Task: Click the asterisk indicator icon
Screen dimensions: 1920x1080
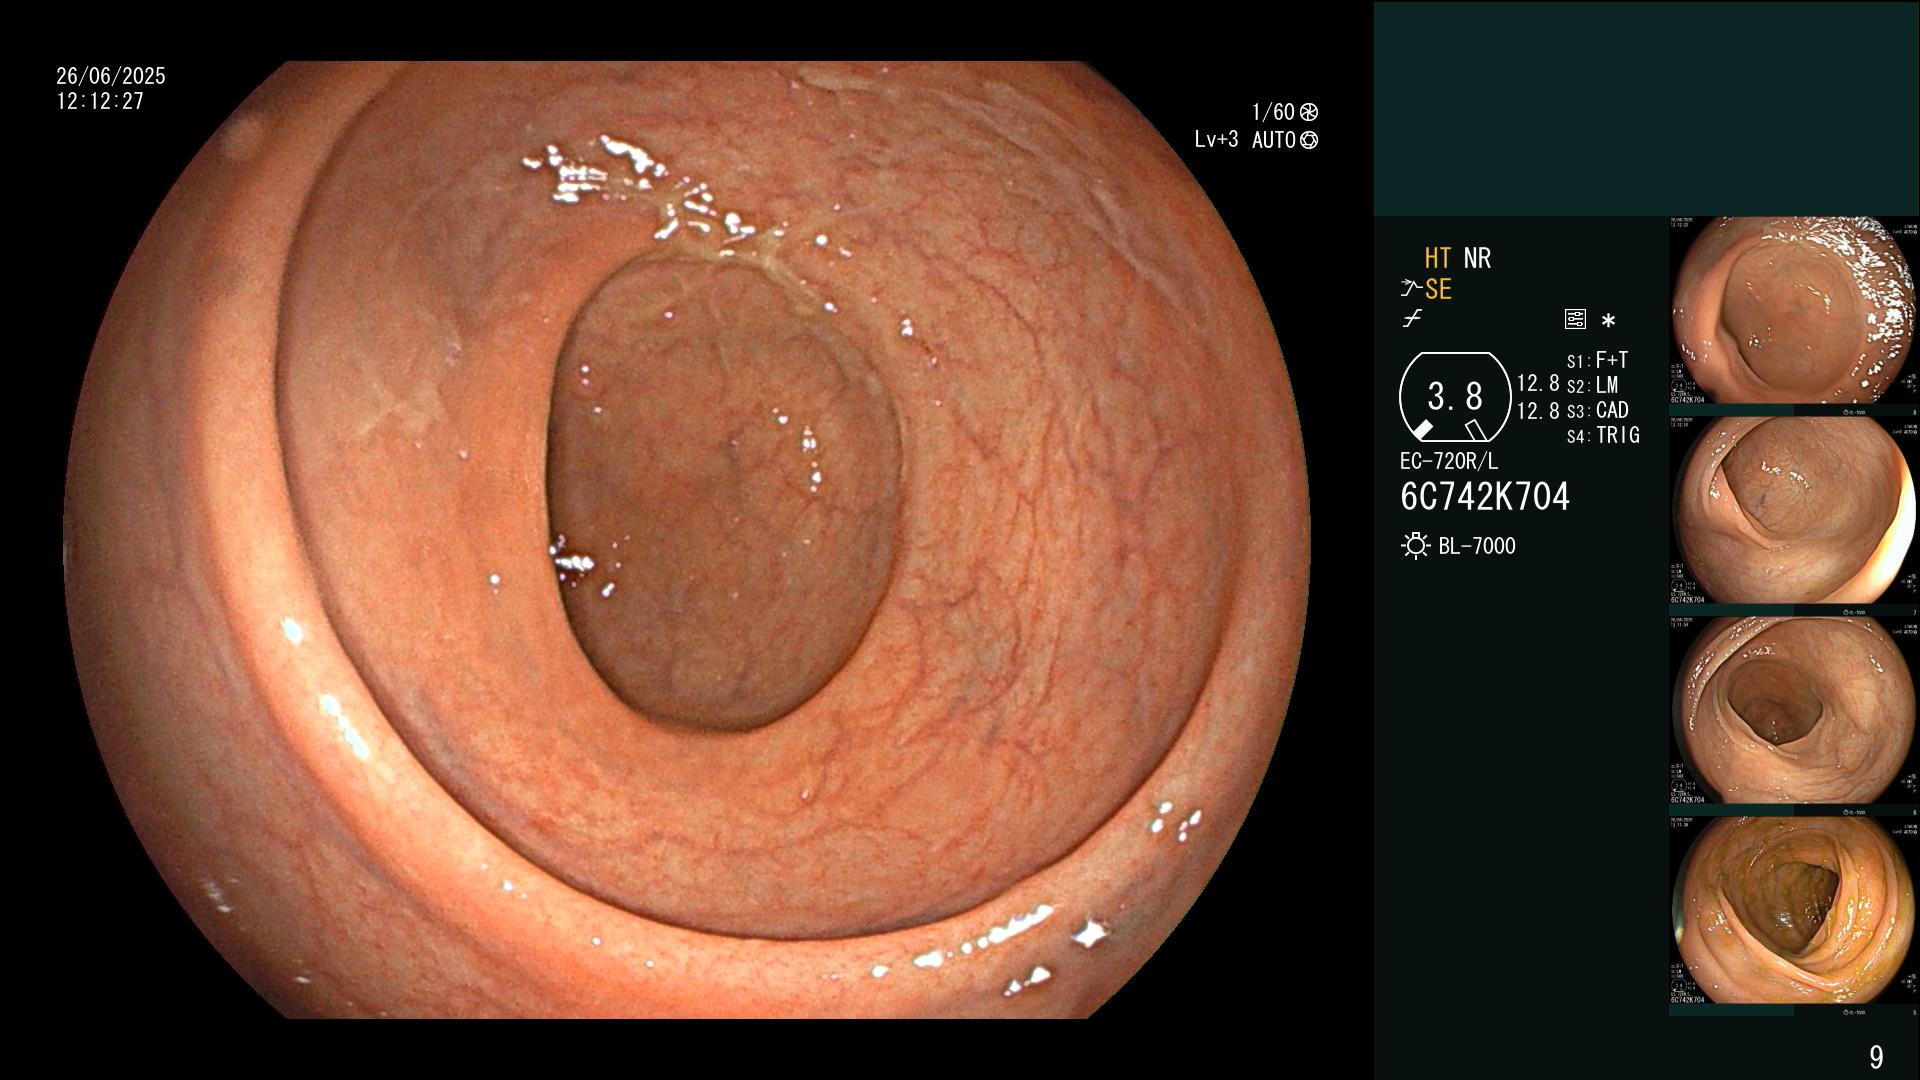Action: click(1608, 321)
